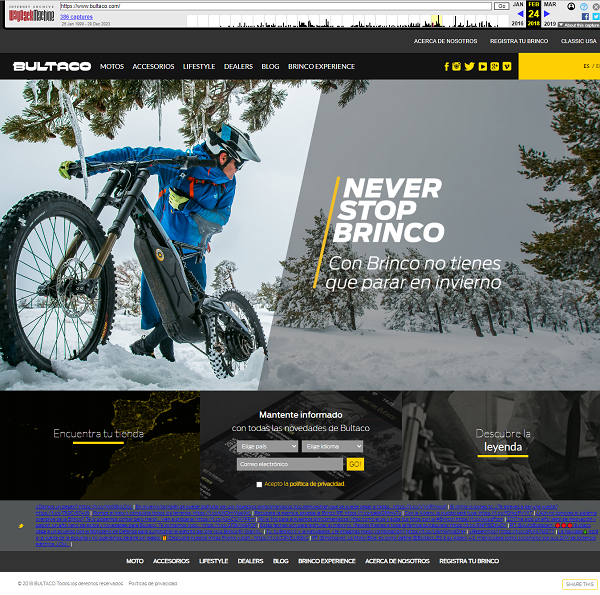Screen dimensions: 600x595
Task: Check the privacy policy acceptance checkbox
Action: click(260, 484)
